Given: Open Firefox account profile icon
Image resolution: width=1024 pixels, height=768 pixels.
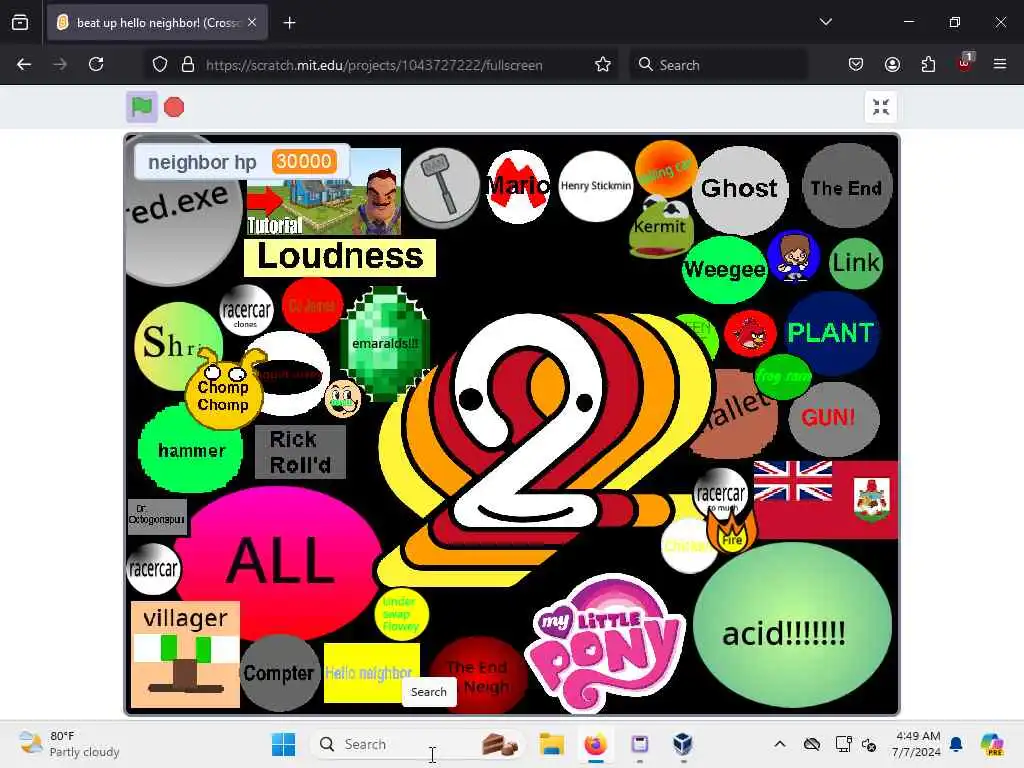Looking at the screenshot, I should tap(892, 64).
